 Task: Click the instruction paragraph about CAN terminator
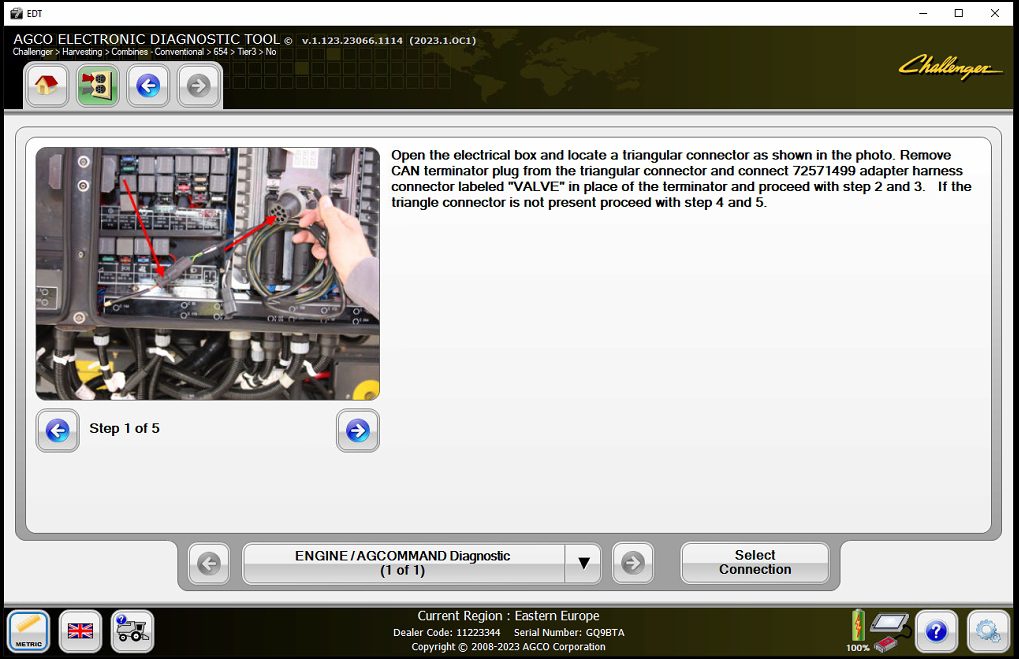tap(681, 179)
